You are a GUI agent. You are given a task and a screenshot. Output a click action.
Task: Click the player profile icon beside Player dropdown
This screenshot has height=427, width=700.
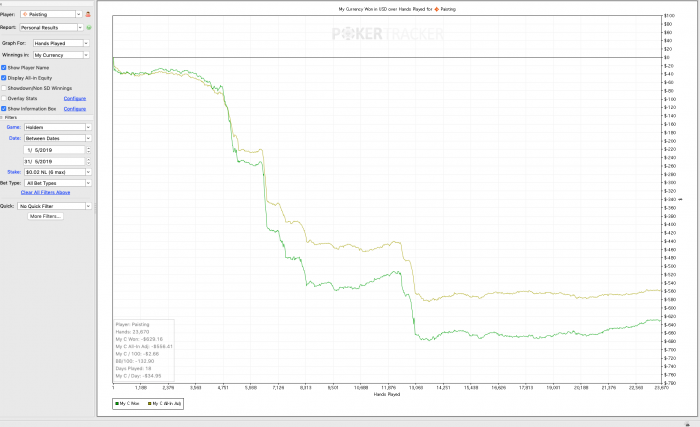[88, 15]
